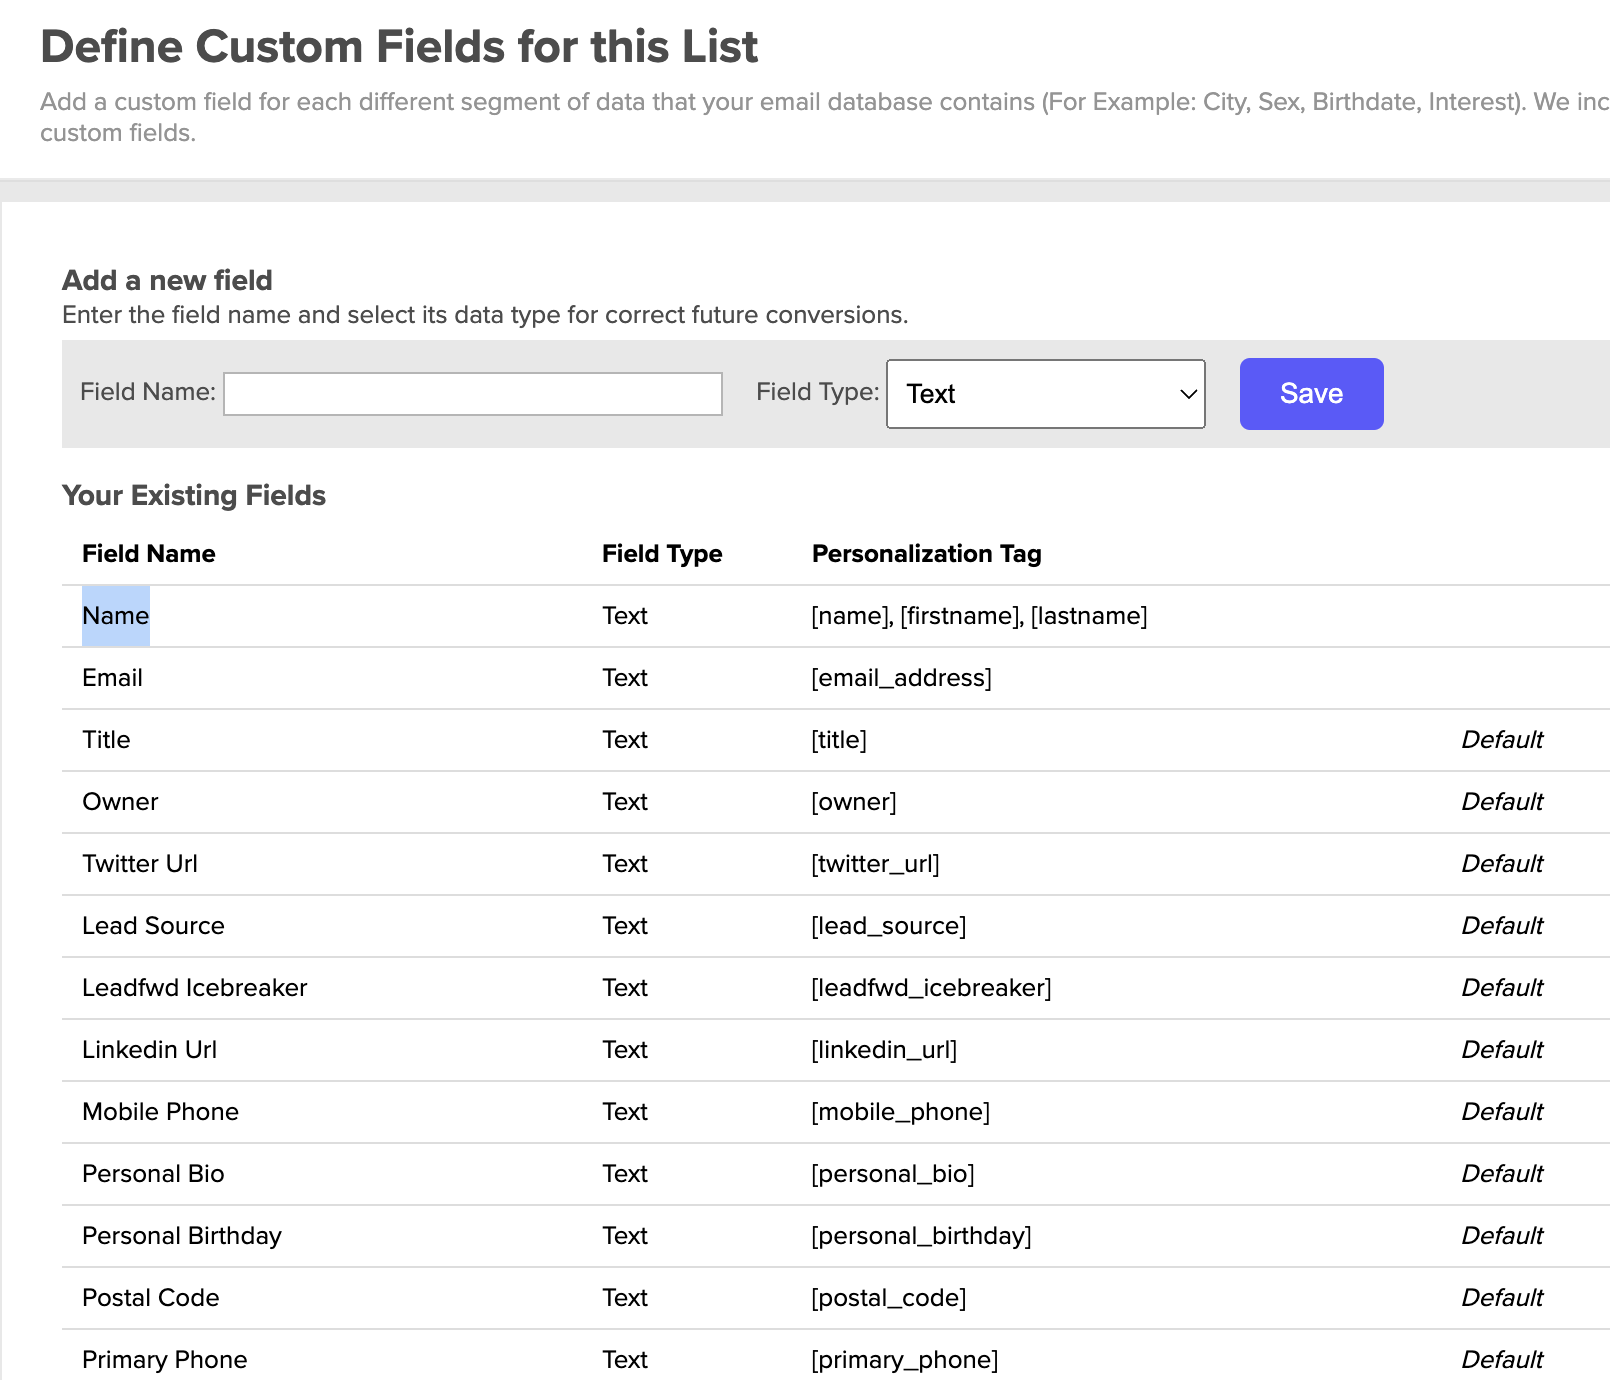
Task: Click the [title] personalization tag
Action: tap(839, 740)
